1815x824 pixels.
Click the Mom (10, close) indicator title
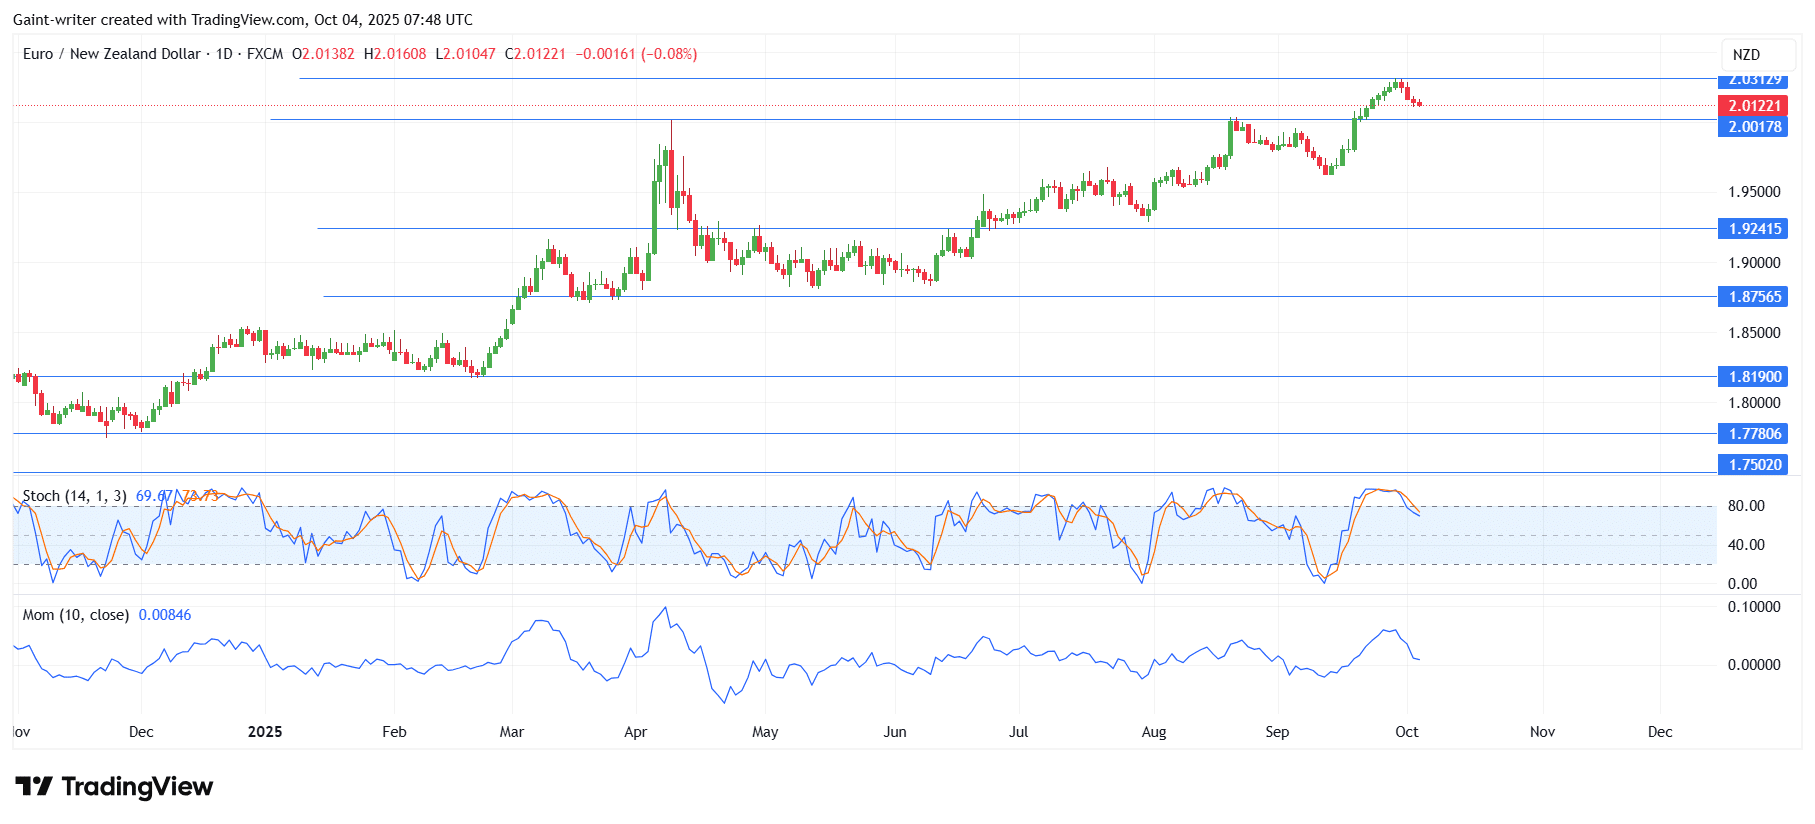pos(76,615)
